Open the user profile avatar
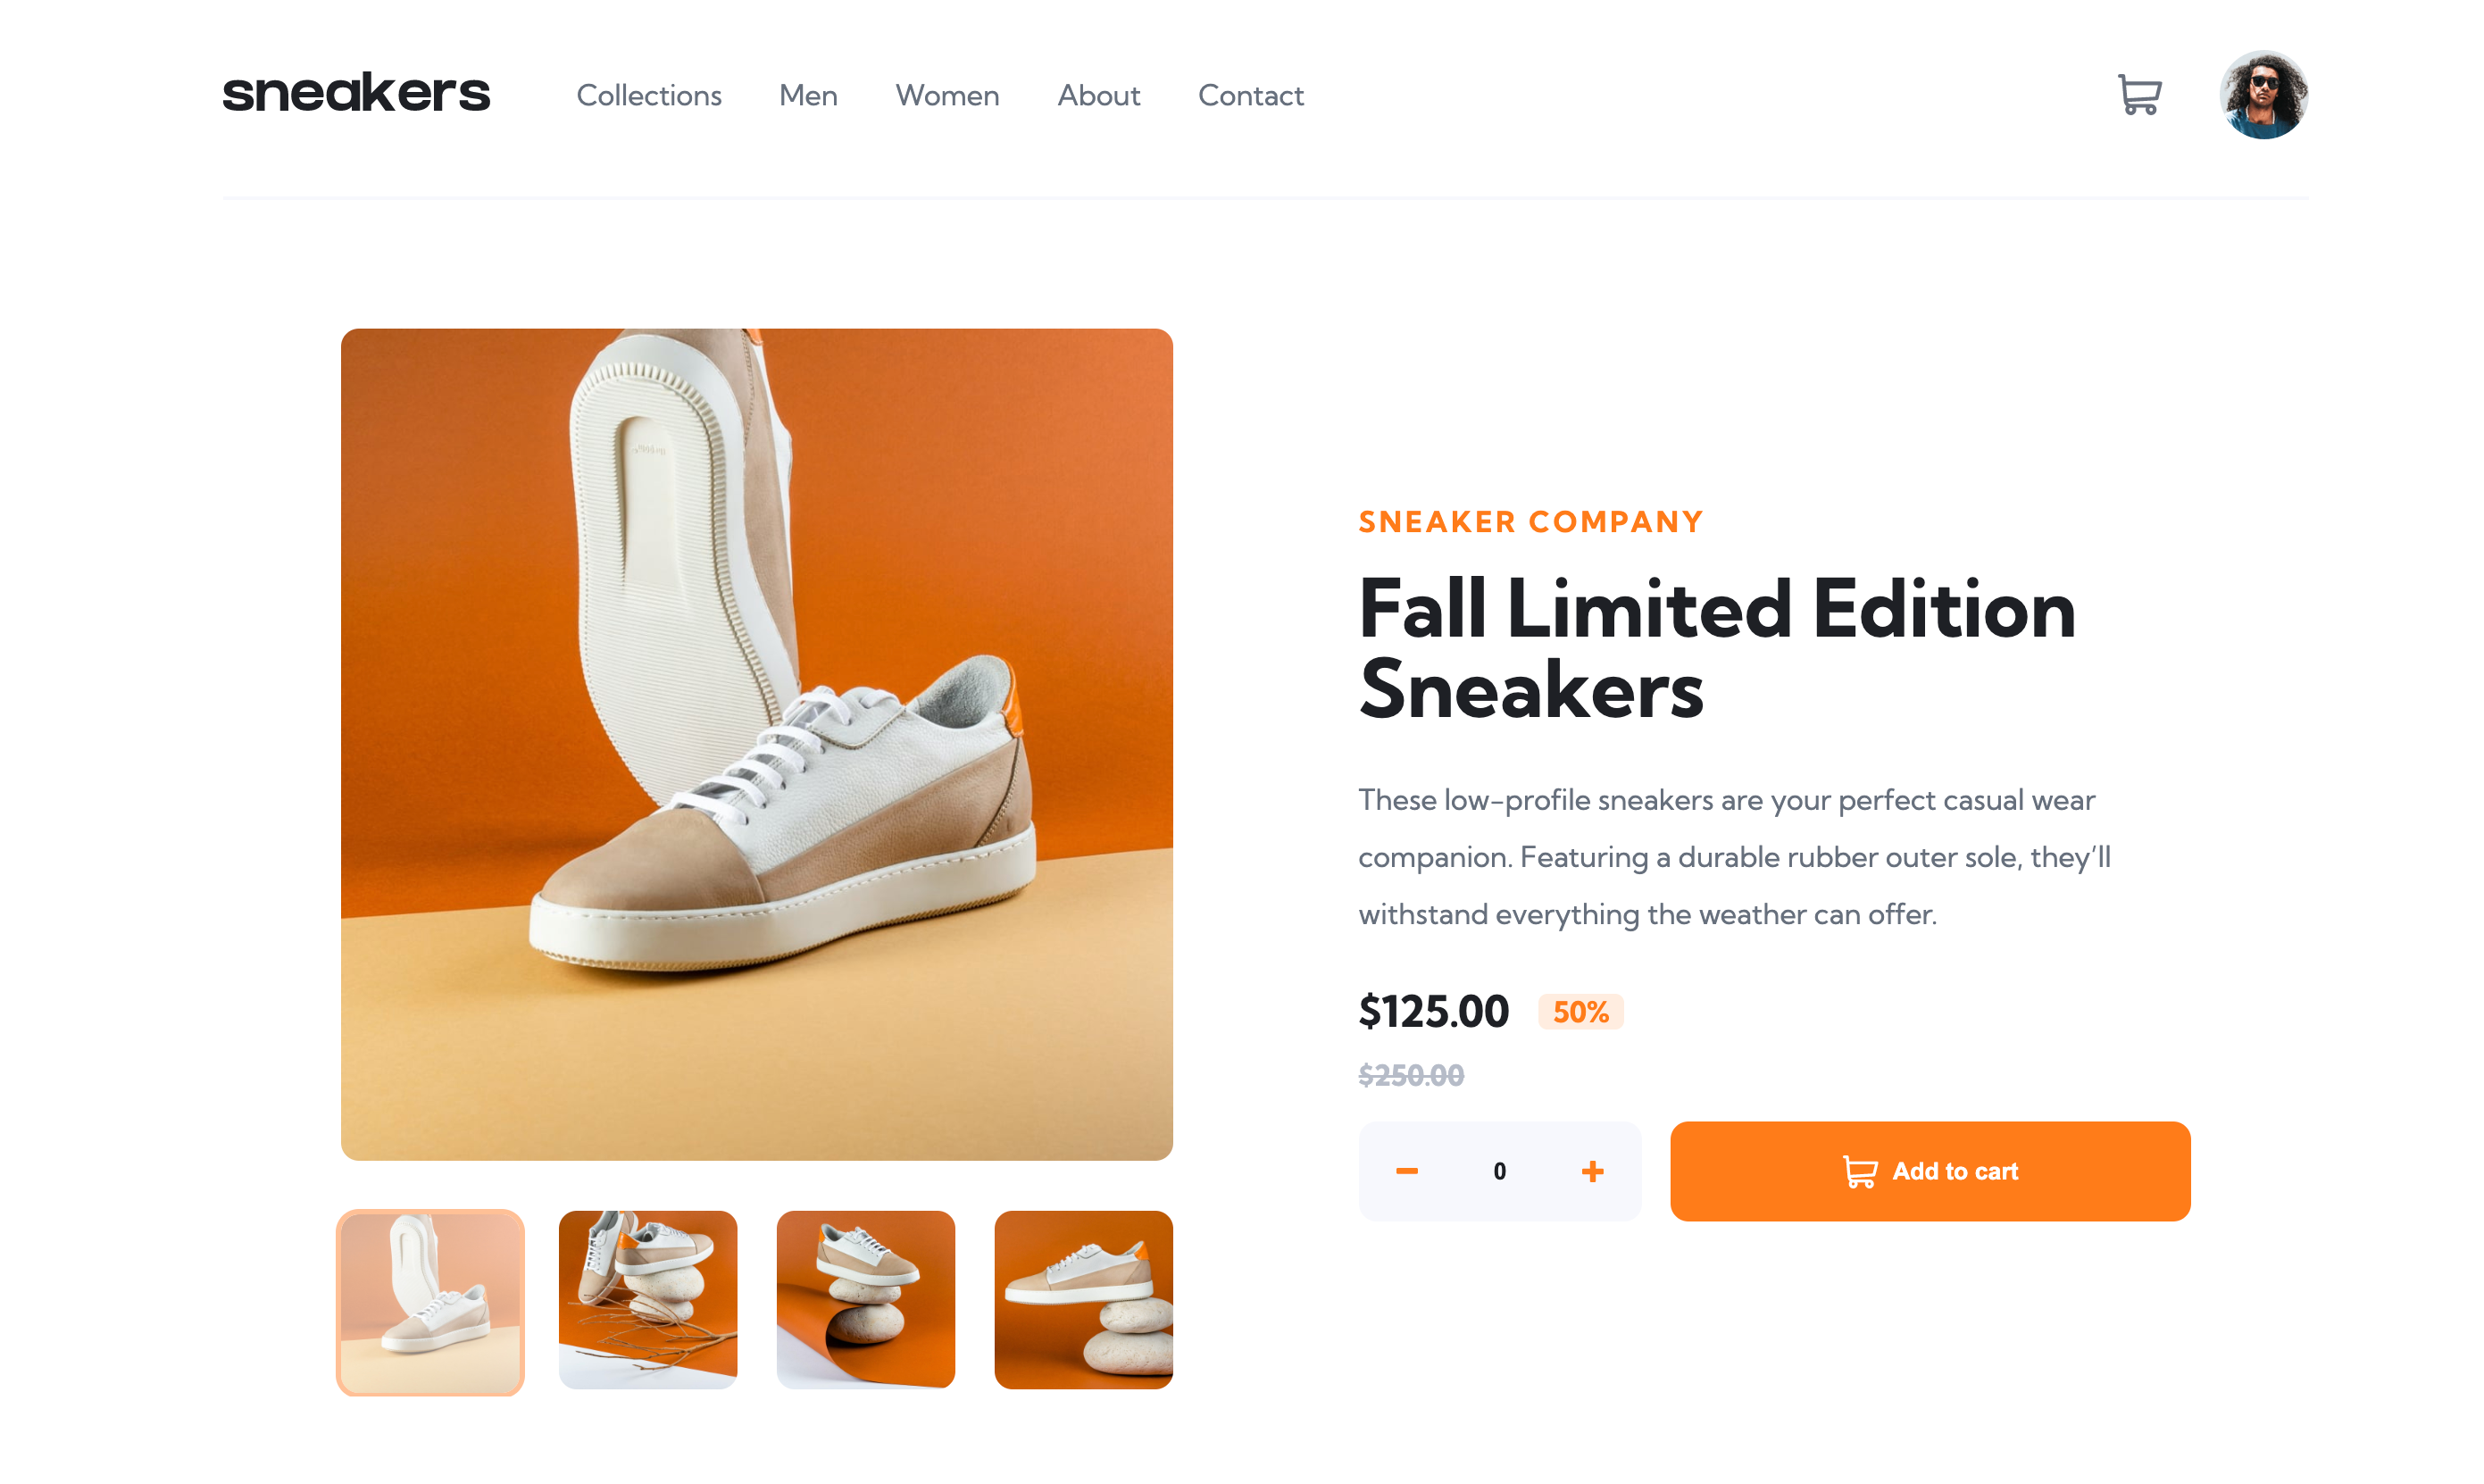This screenshot has width=2484, height=1484. coord(2263,95)
